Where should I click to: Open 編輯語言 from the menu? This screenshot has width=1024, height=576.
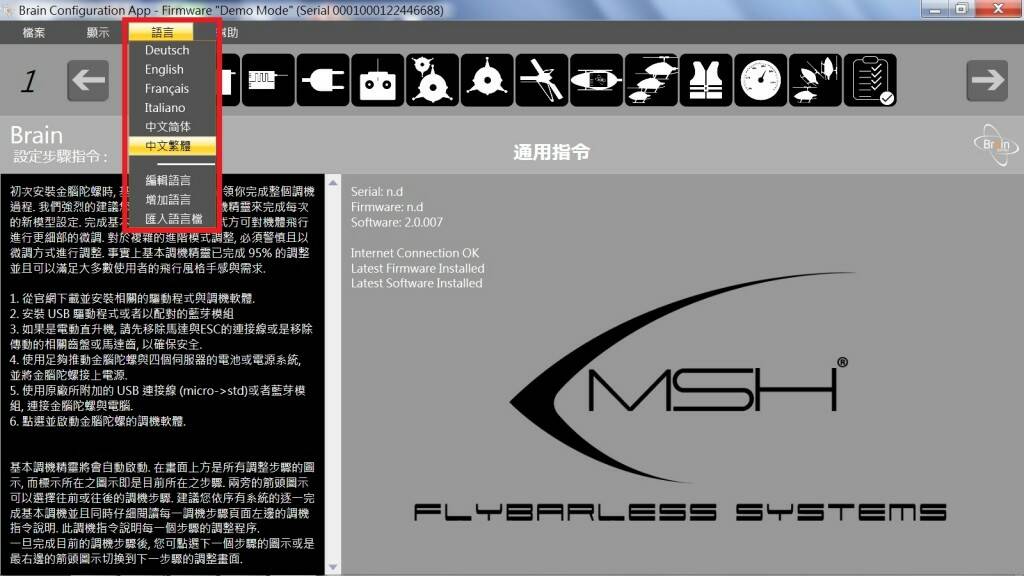click(x=168, y=180)
